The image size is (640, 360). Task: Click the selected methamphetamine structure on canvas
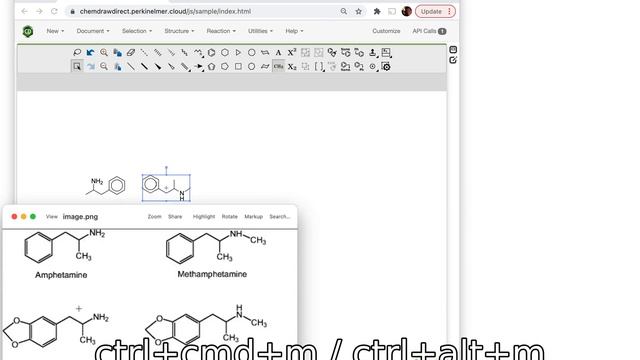(166, 188)
